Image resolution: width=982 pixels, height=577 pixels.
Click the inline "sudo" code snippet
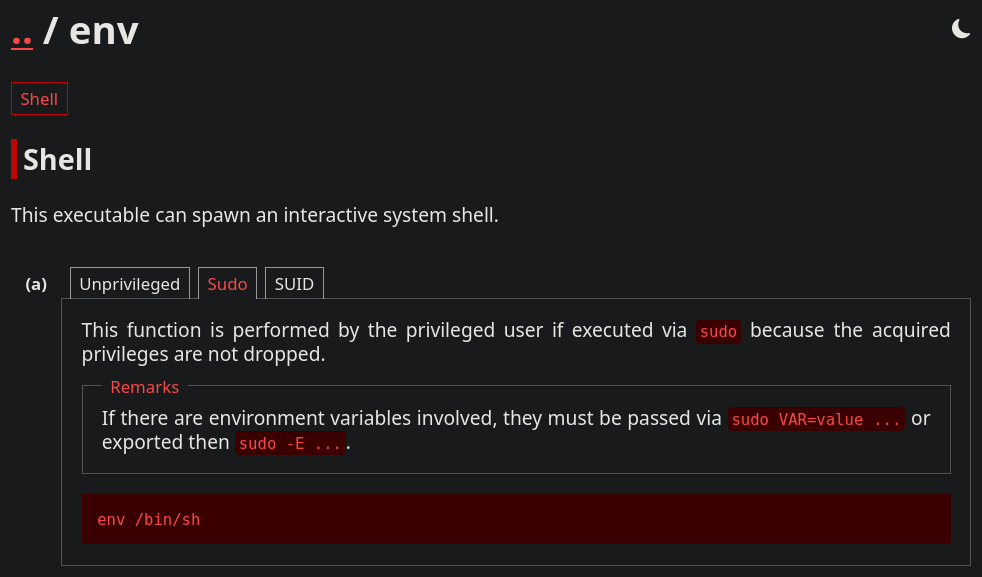[x=718, y=331]
